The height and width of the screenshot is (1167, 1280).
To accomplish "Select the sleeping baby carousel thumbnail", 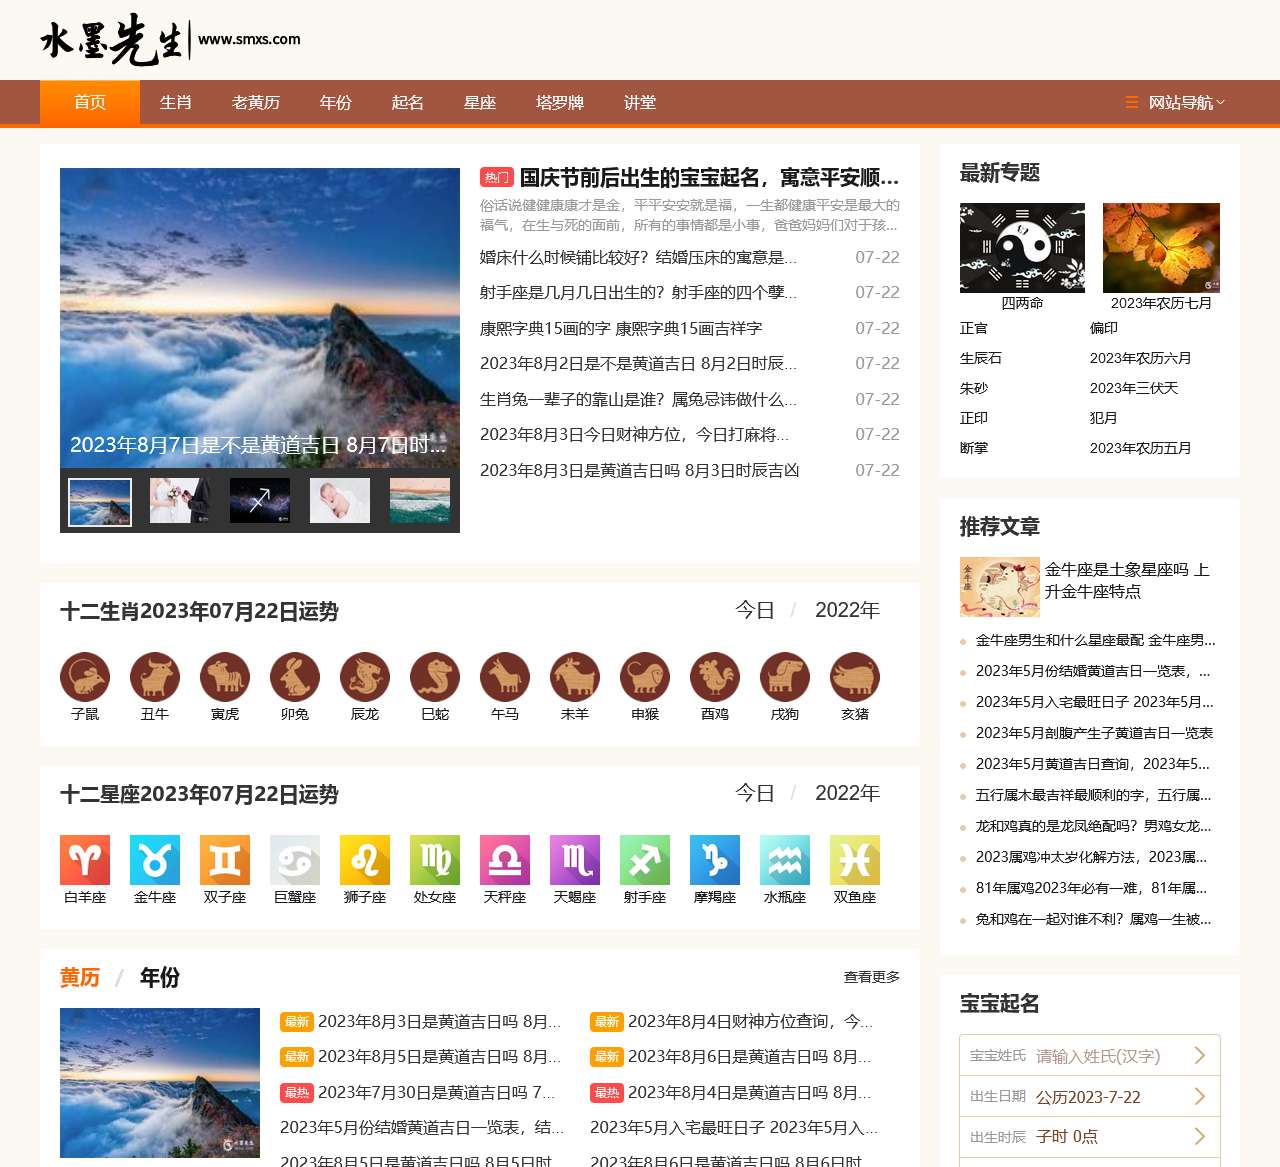I will pyautogui.click(x=340, y=500).
